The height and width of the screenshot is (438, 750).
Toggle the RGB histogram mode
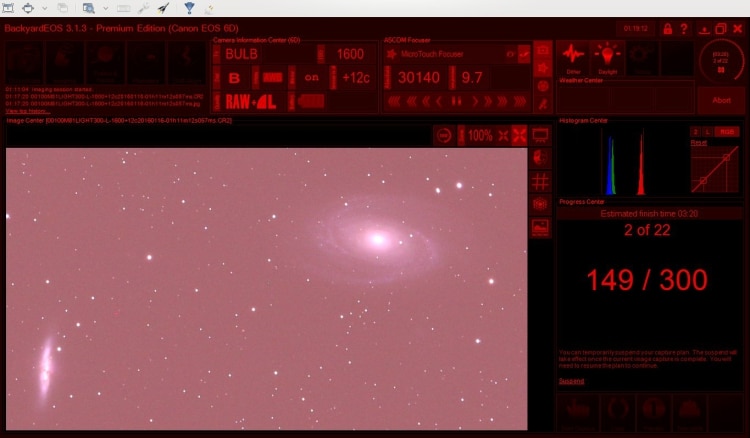point(727,132)
